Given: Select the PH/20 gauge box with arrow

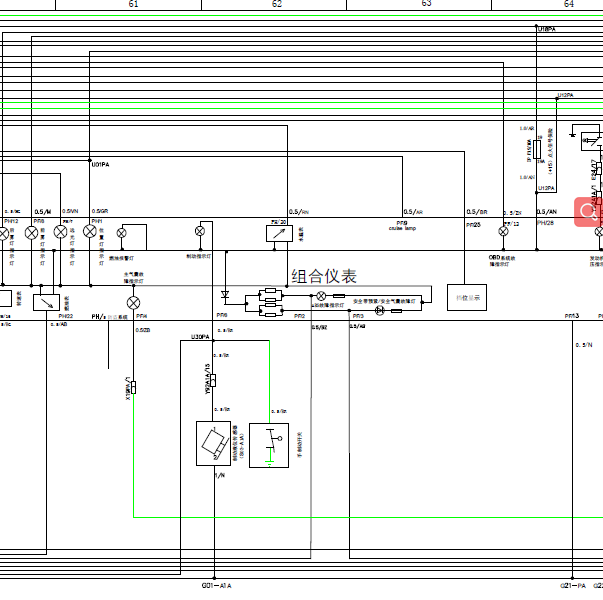Looking at the screenshot, I should pos(279,233).
